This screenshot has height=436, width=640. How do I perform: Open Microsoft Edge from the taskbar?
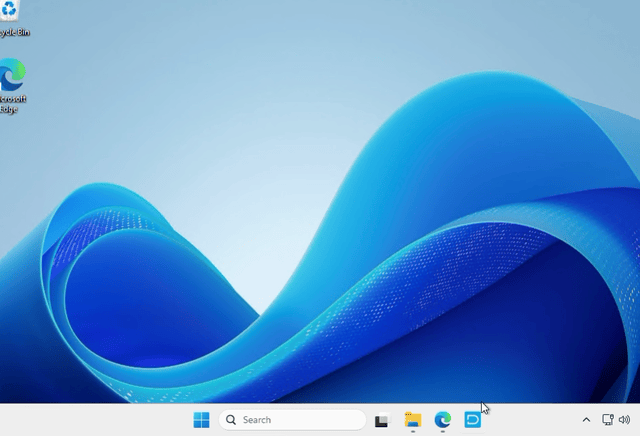click(x=443, y=420)
